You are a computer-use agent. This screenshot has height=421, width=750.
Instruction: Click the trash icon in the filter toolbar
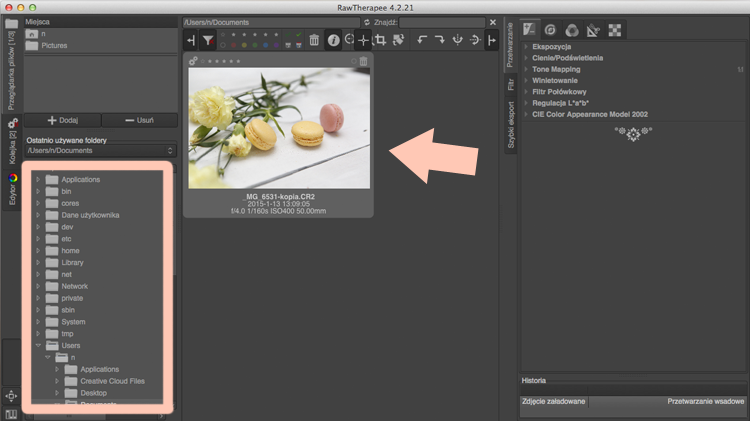pyautogui.click(x=314, y=40)
